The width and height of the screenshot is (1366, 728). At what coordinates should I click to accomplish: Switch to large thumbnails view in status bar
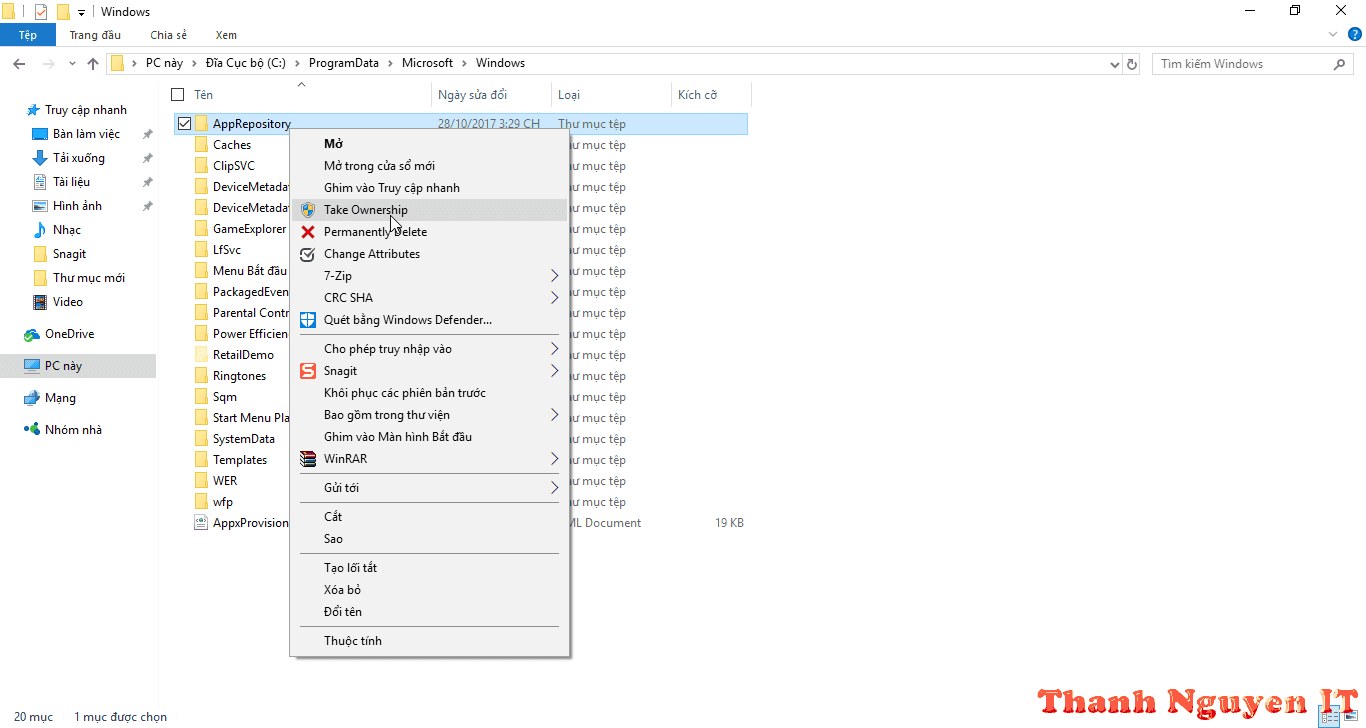tap(1349, 717)
